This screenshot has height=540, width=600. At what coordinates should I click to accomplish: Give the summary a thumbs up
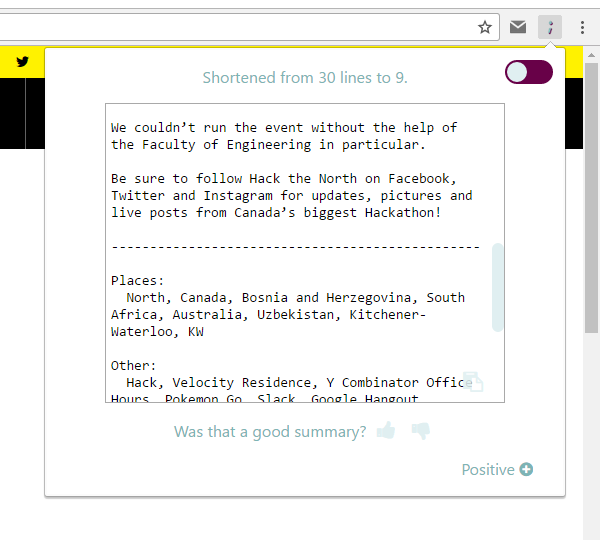(386, 431)
